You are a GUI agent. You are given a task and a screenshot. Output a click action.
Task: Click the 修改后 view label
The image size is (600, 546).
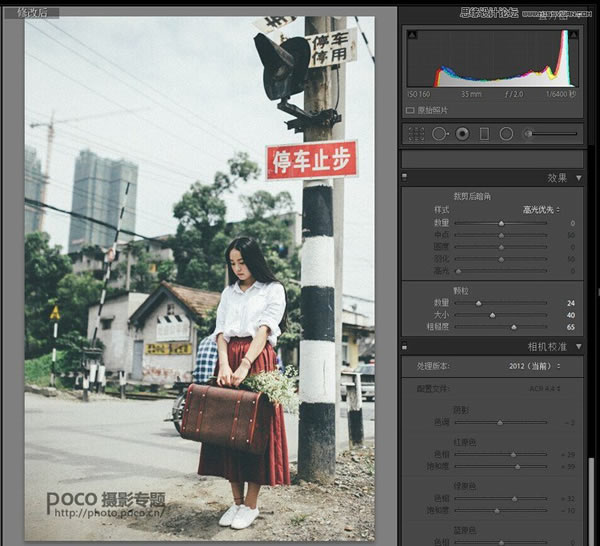point(32,13)
